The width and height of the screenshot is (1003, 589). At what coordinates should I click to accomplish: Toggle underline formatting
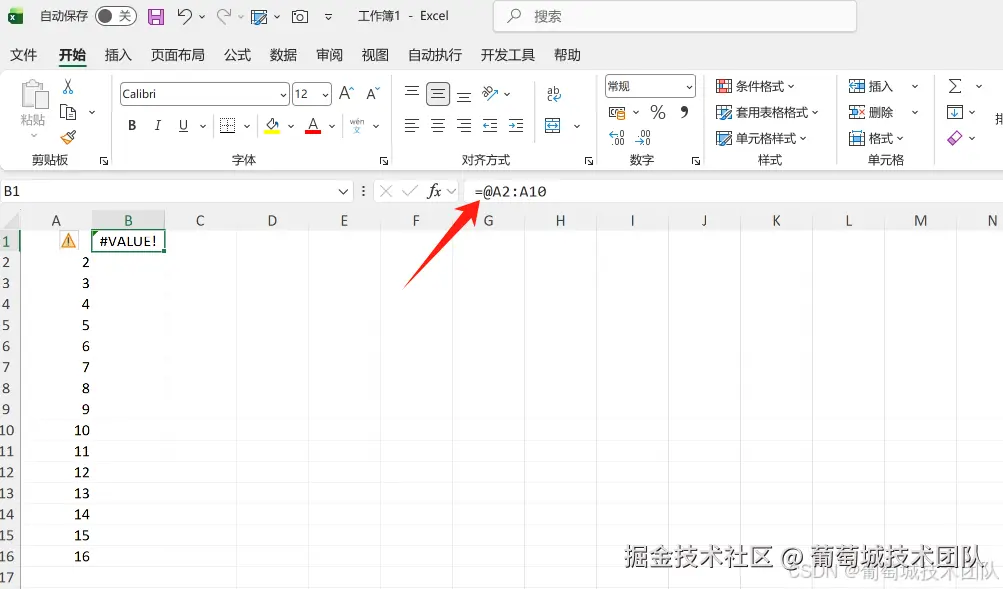[182, 125]
